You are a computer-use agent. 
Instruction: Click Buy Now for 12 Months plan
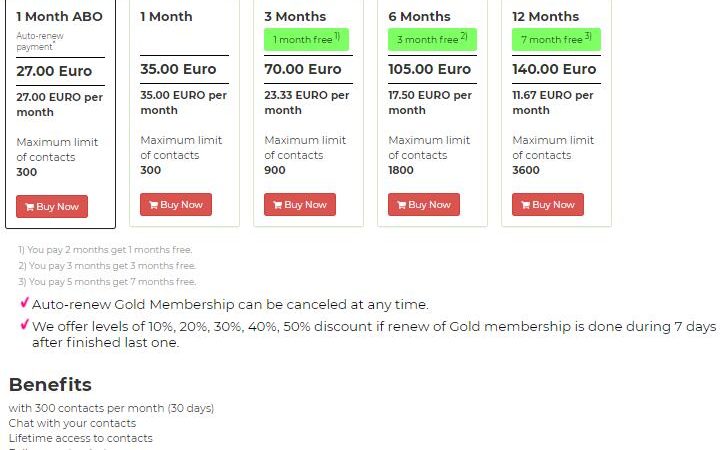coord(548,205)
